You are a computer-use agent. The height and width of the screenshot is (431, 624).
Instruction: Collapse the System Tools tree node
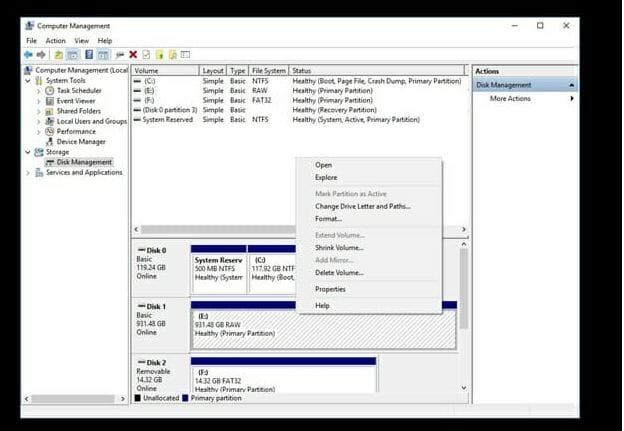(28, 81)
